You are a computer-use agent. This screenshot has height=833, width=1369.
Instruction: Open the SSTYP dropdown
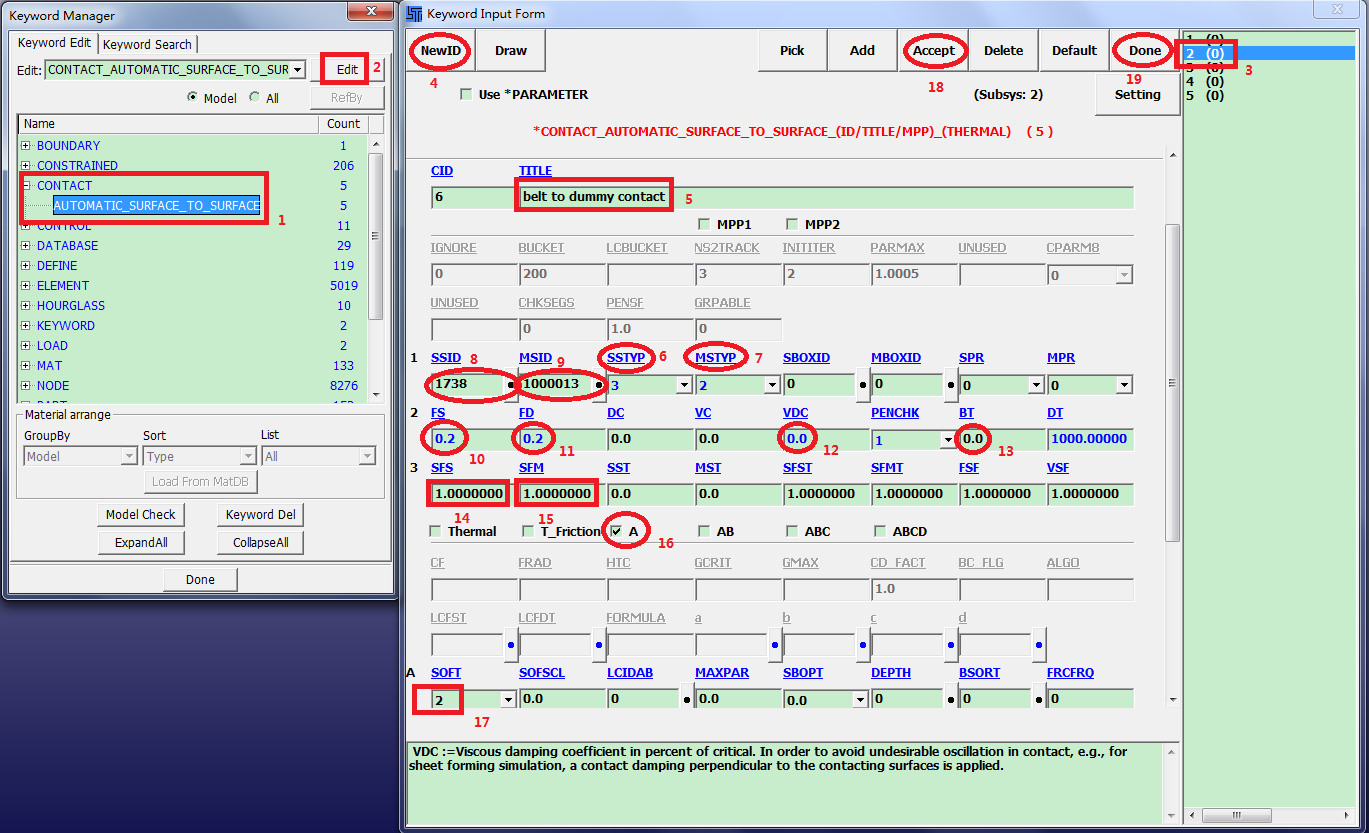pyautogui.click(x=684, y=385)
